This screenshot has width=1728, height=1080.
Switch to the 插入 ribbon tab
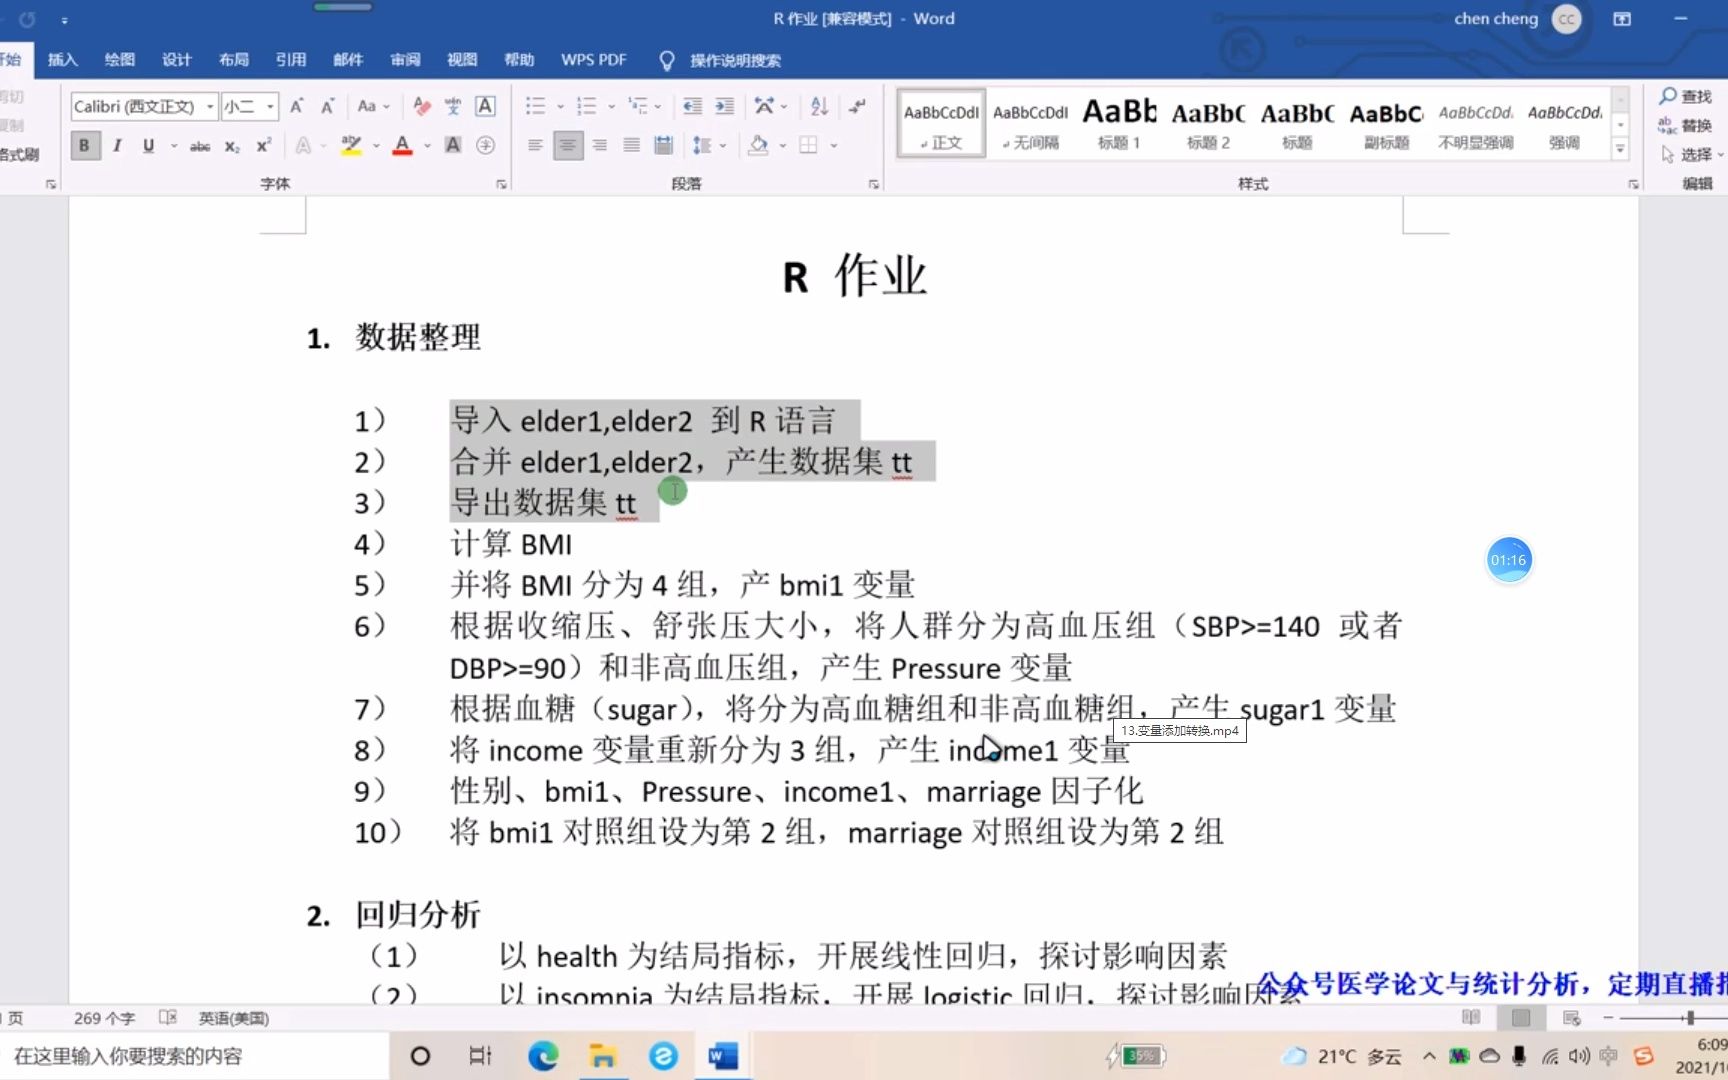click(62, 60)
